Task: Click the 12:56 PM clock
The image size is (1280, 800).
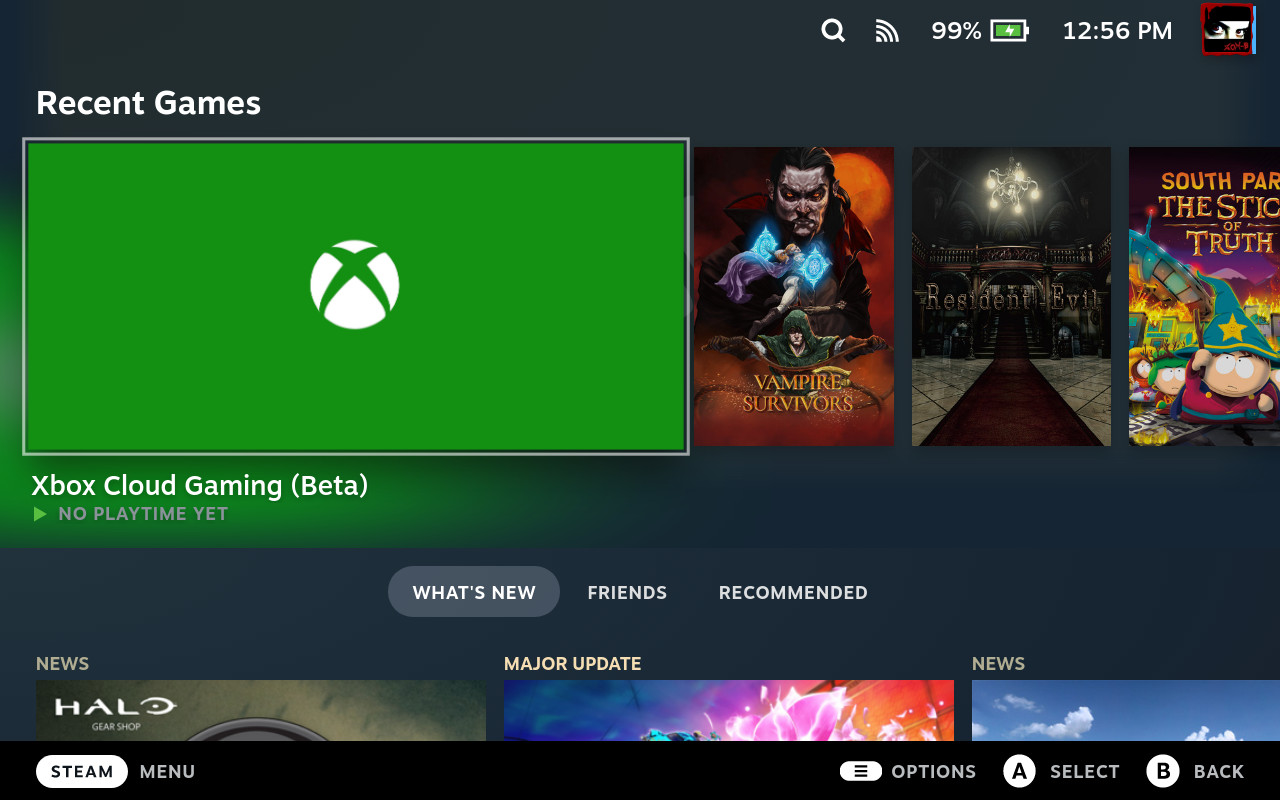Action: point(1117,31)
